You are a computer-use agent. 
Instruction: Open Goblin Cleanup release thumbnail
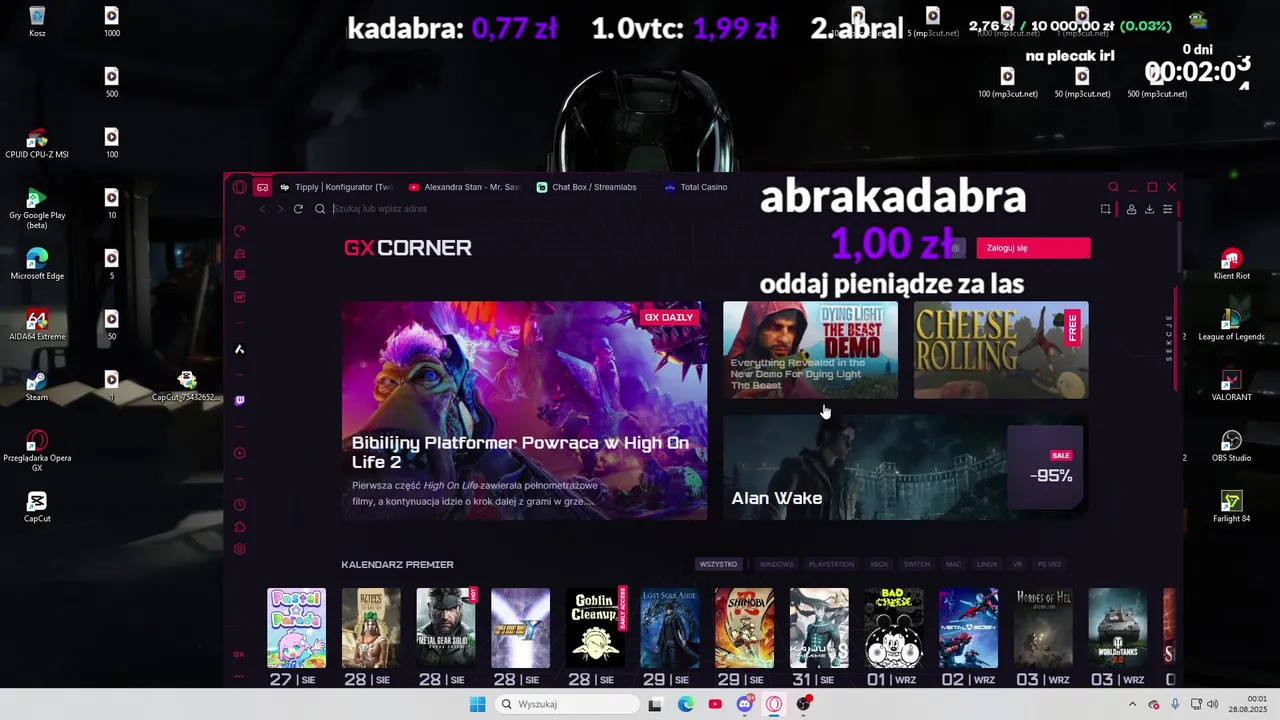[595, 628]
